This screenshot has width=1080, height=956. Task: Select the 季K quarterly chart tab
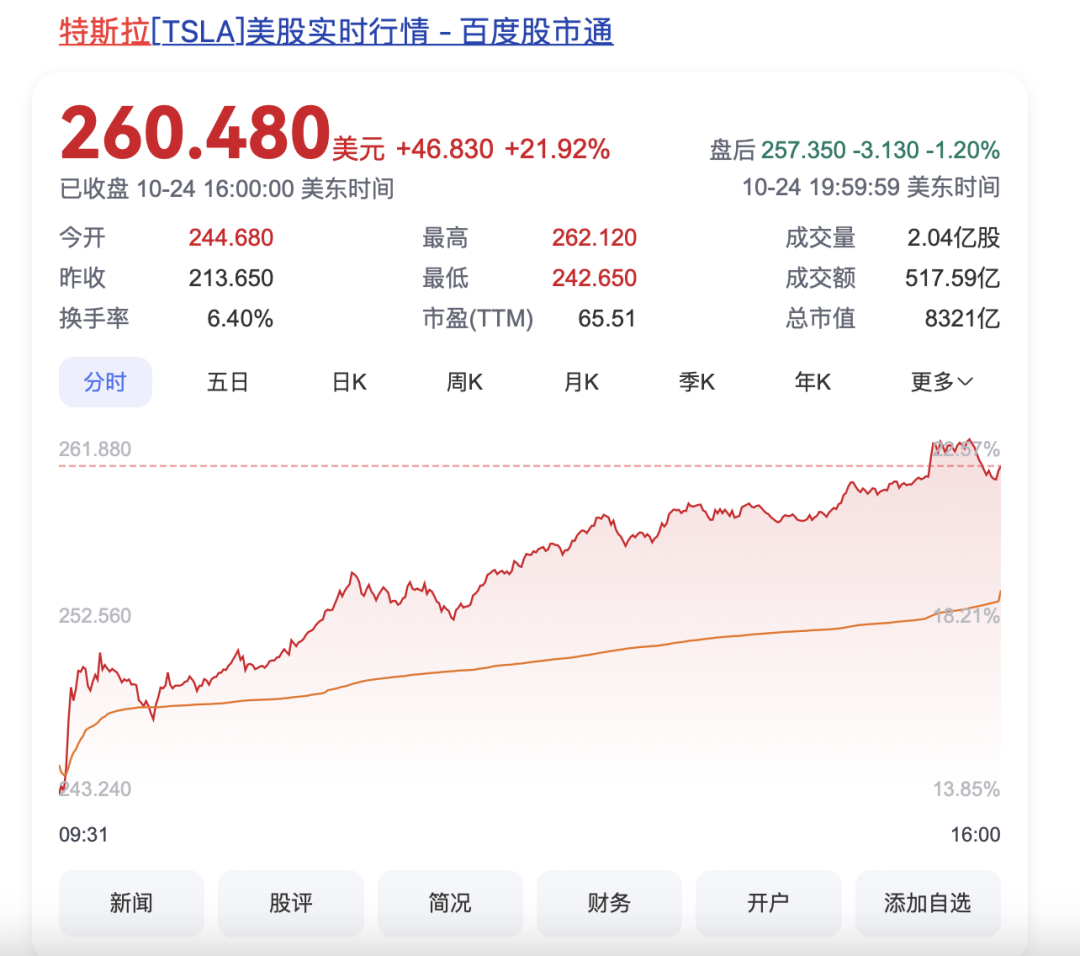point(696,381)
